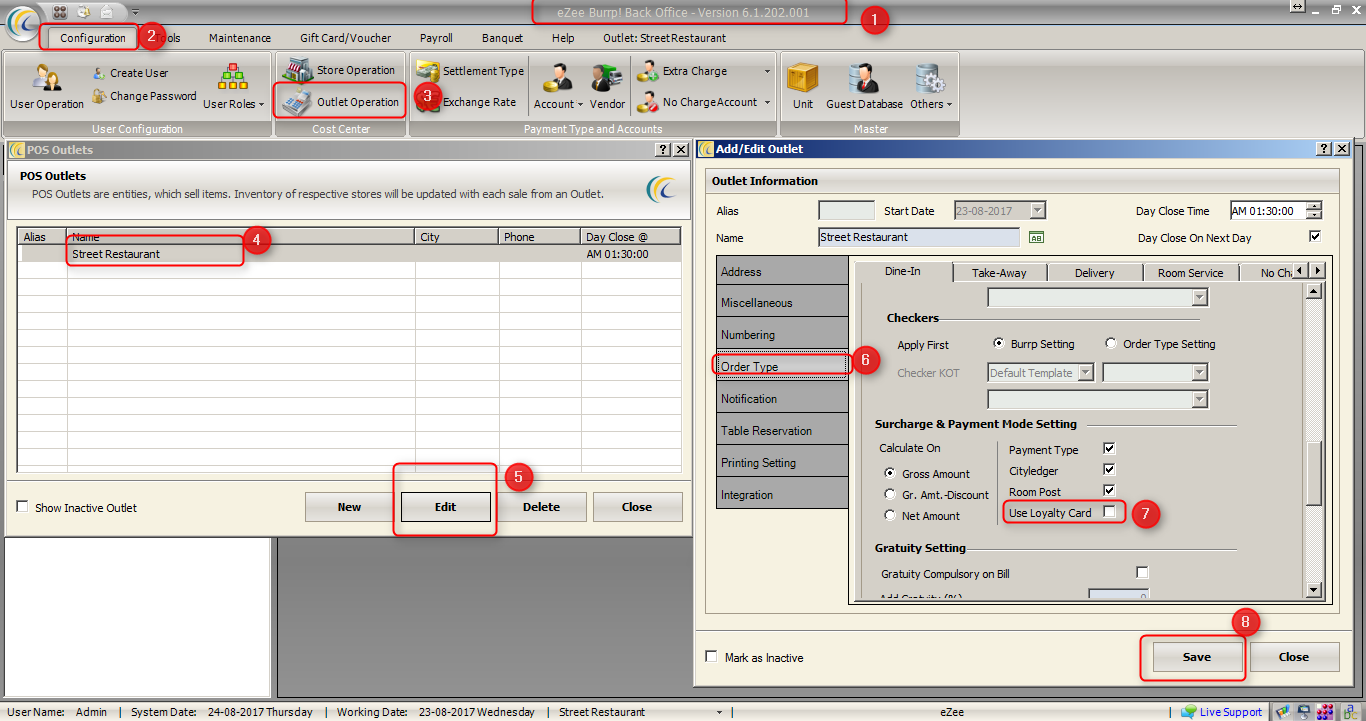Select Order Type Setting radio button

pos(1111,343)
